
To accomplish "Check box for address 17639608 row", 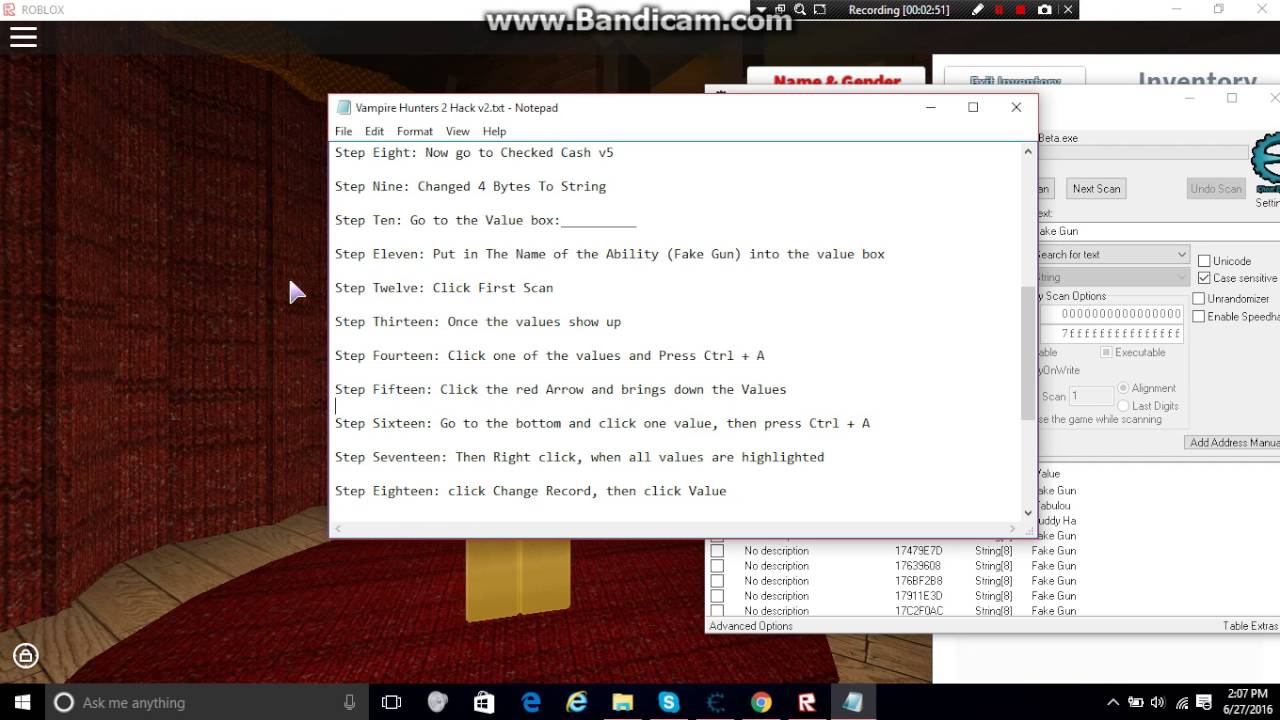I will (x=717, y=566).
